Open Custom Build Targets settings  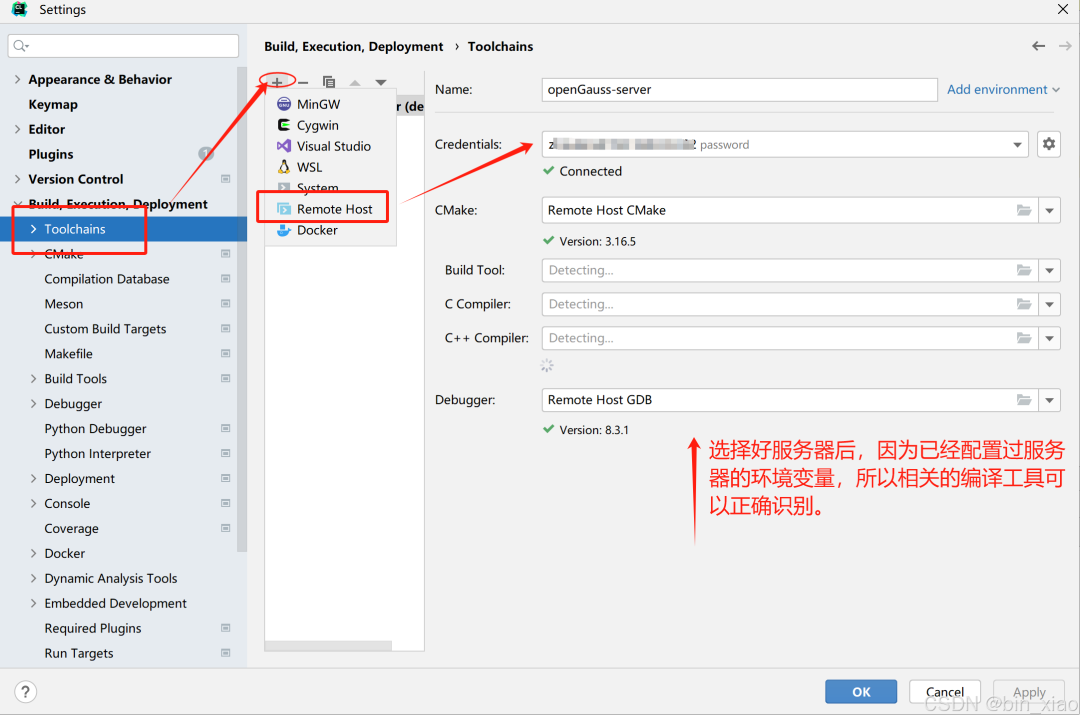tap(105, 329)
